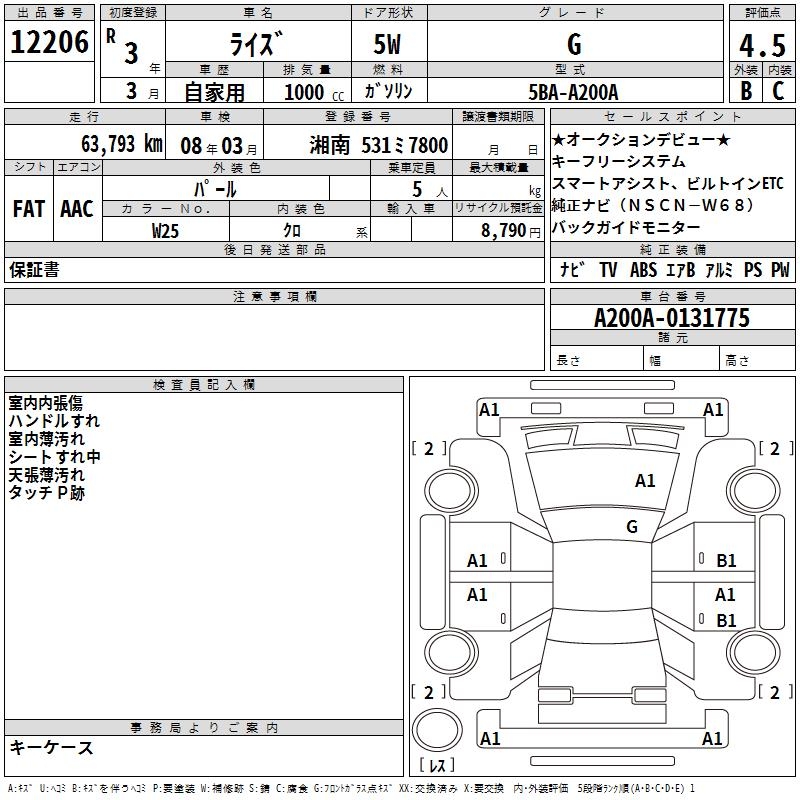
Task: Select the ABS equipment label
Action: pyautogui.click(x=643, y=270)
